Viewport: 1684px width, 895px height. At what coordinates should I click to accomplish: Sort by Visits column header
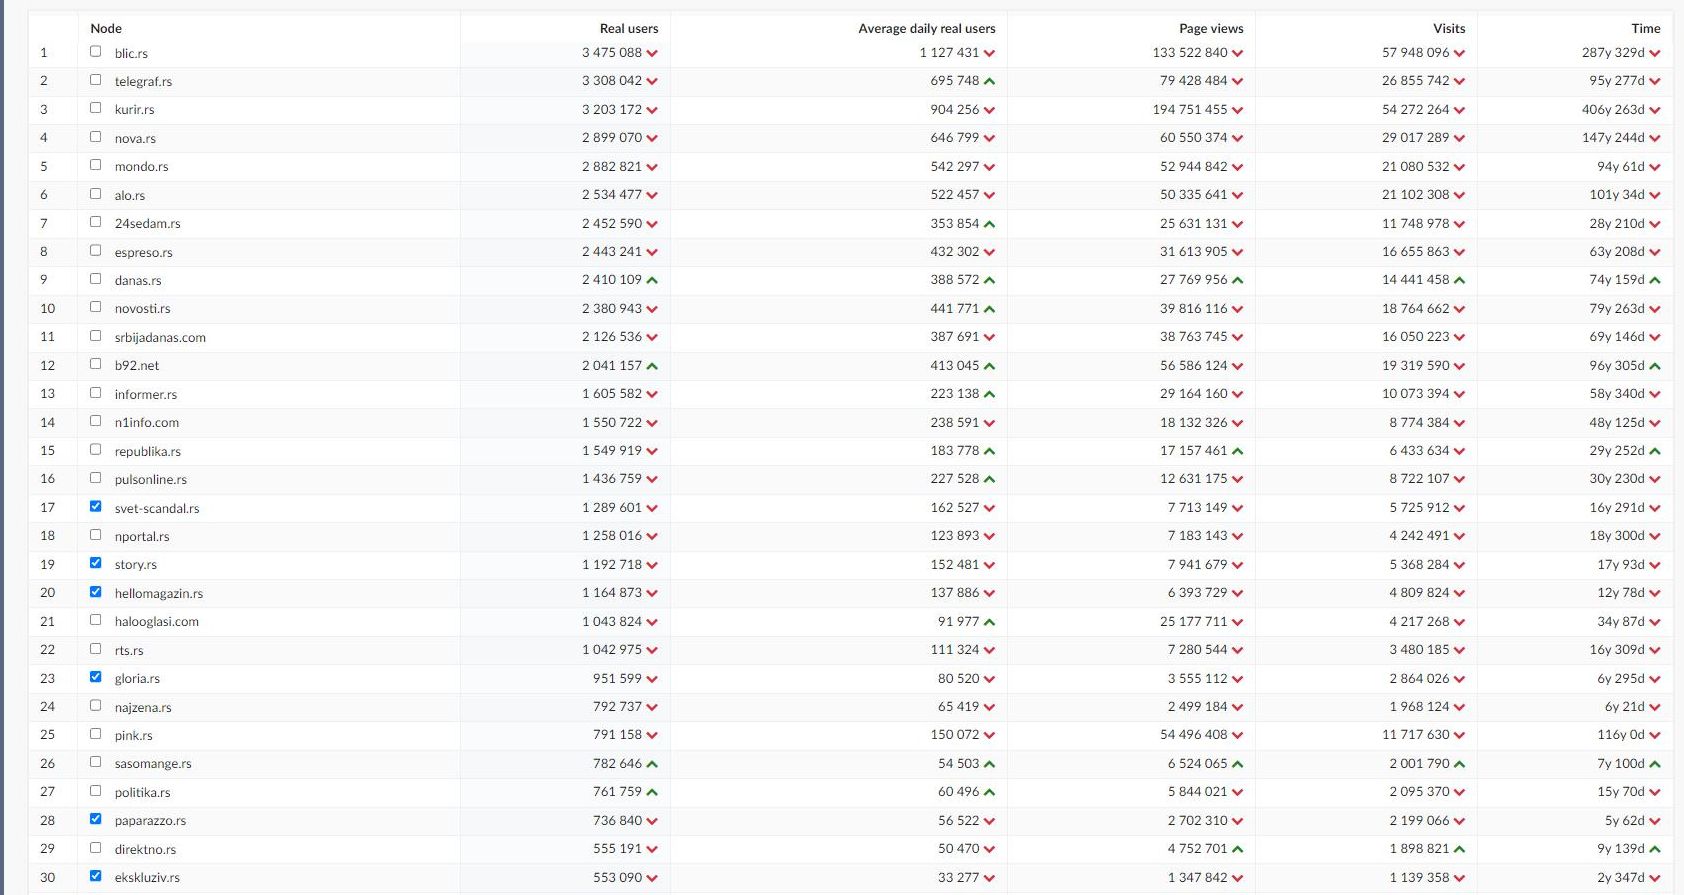1449,28
